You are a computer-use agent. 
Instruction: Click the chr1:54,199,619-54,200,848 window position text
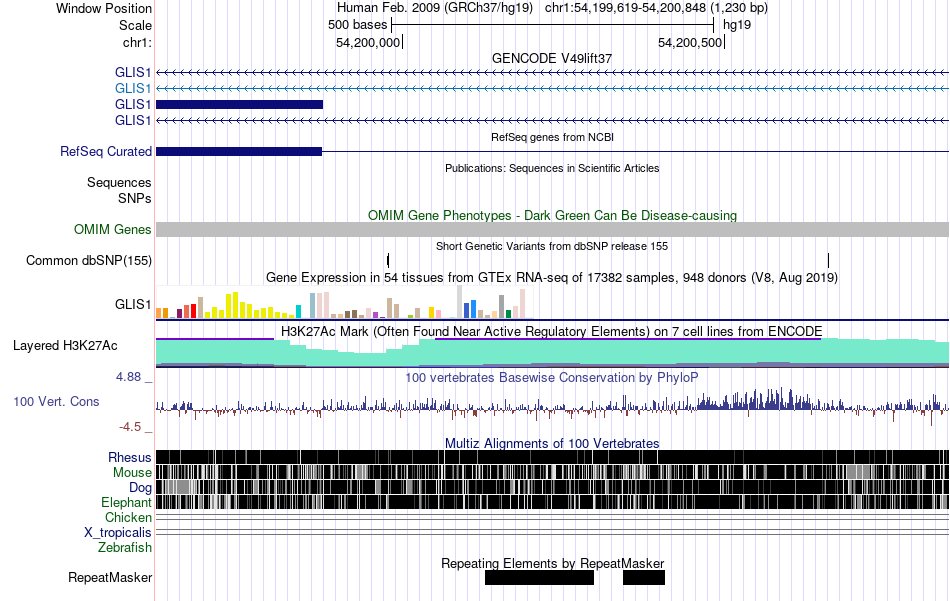point(656,8)
